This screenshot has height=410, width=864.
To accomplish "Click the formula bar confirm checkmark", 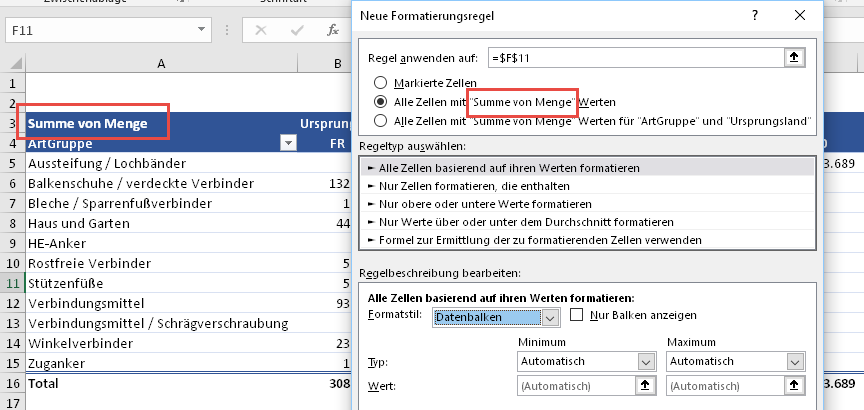I will click(297, 30).
